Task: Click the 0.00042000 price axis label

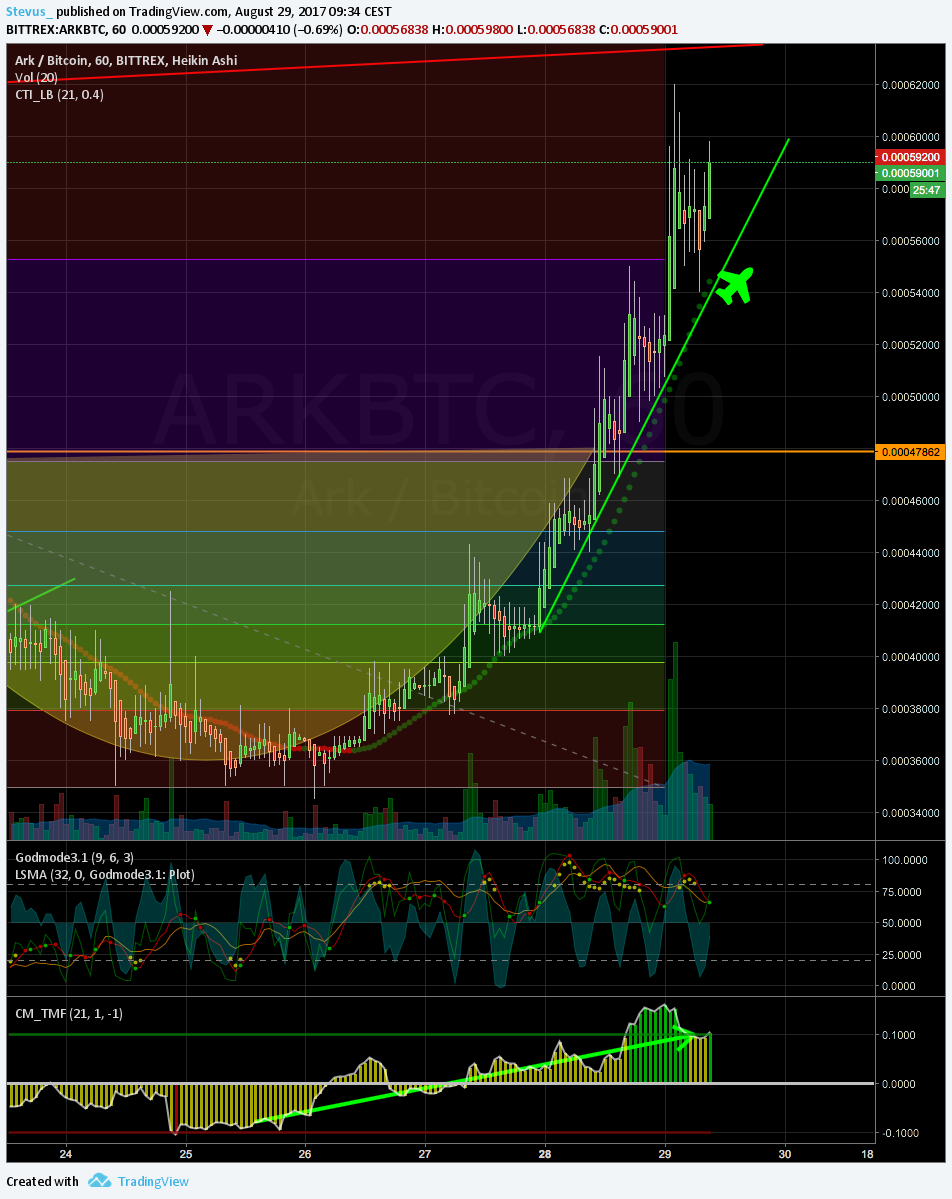Action: (x=911, y=605)
